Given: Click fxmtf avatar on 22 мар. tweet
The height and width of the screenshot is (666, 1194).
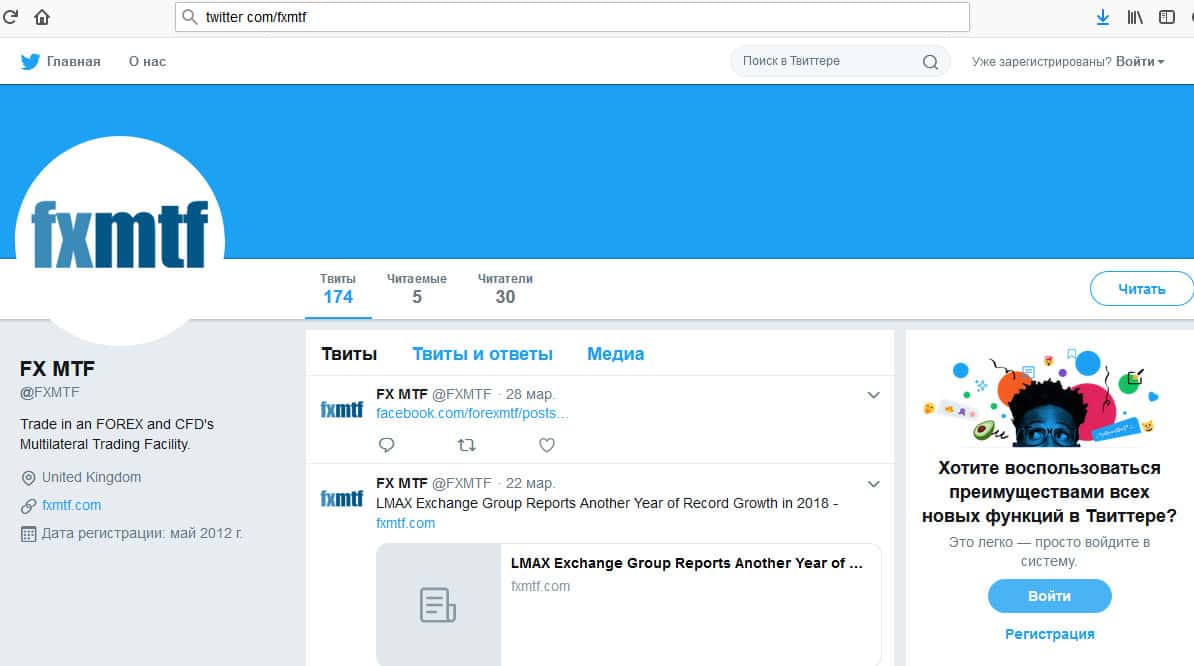Looking at the screenshot, I should coord(341,499).
